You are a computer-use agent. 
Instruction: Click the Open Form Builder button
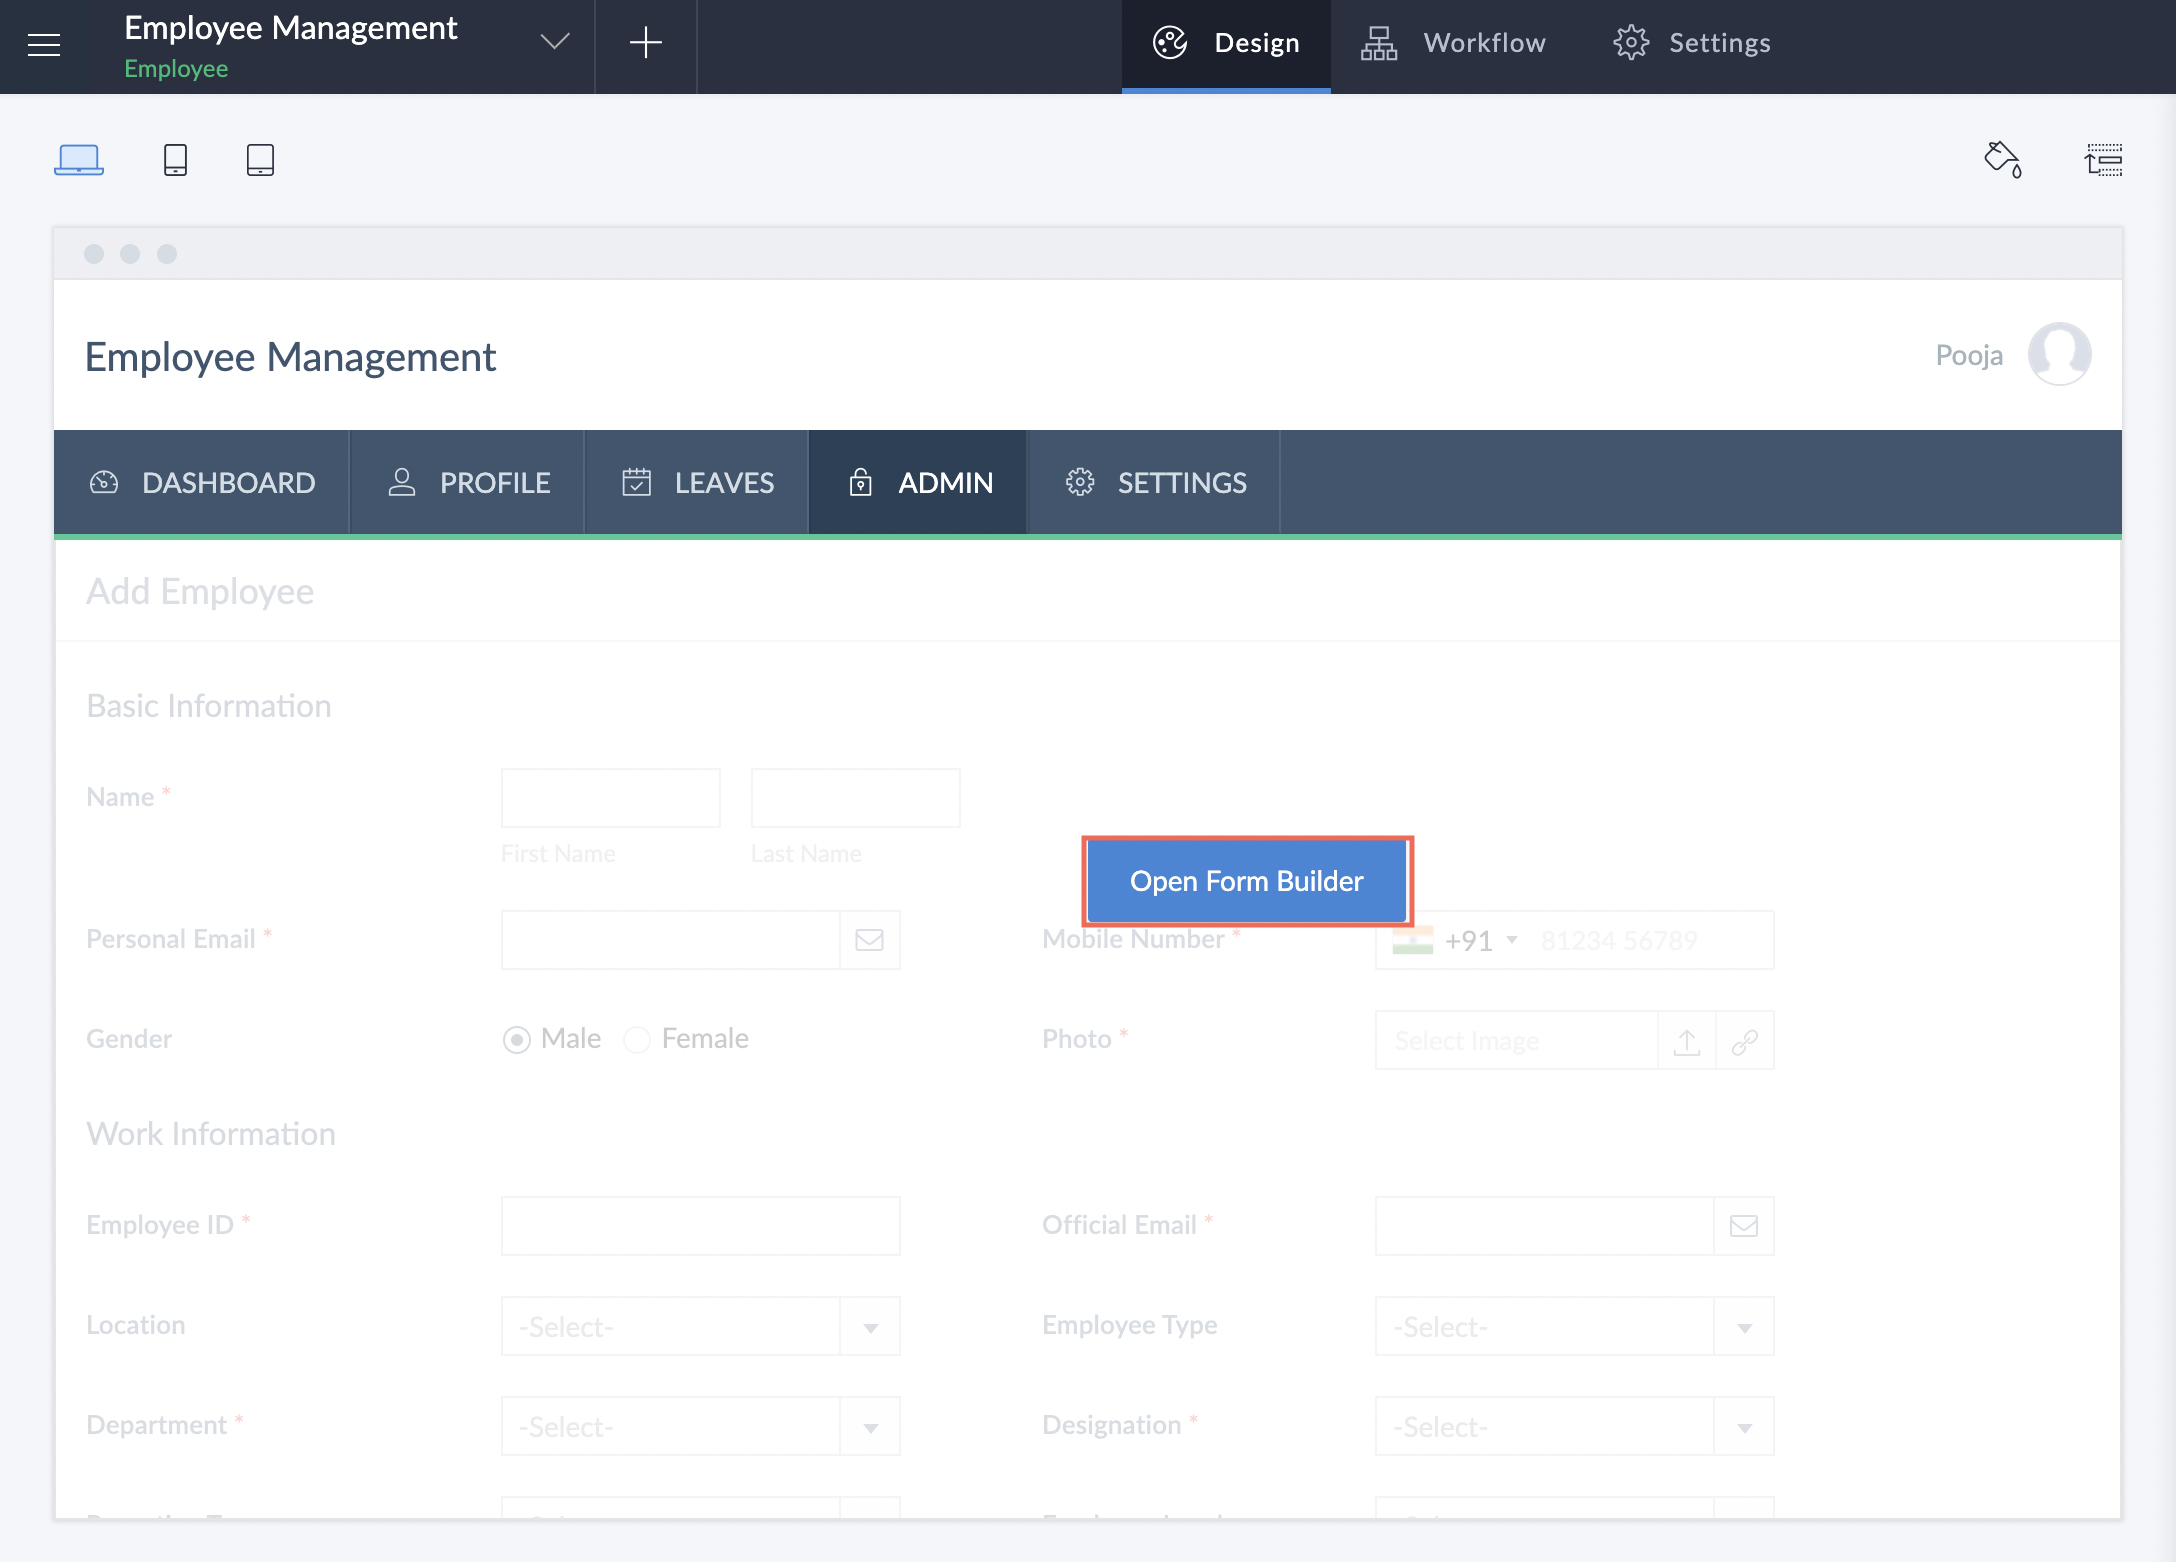(x=1247, y=881)
